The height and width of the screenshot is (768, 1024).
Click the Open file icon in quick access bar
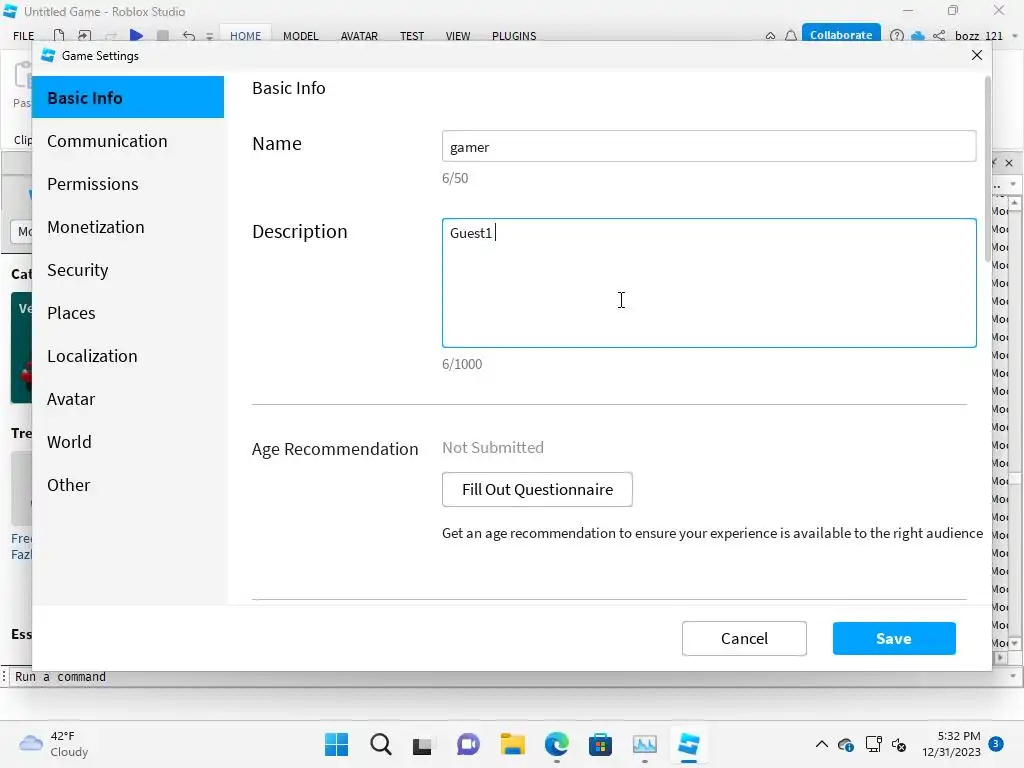[x=84, y=35]
